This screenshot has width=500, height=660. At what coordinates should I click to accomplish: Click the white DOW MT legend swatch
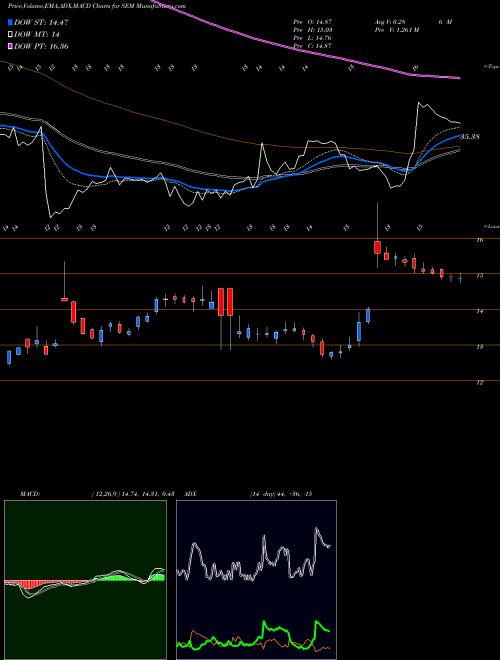[10, 35]
